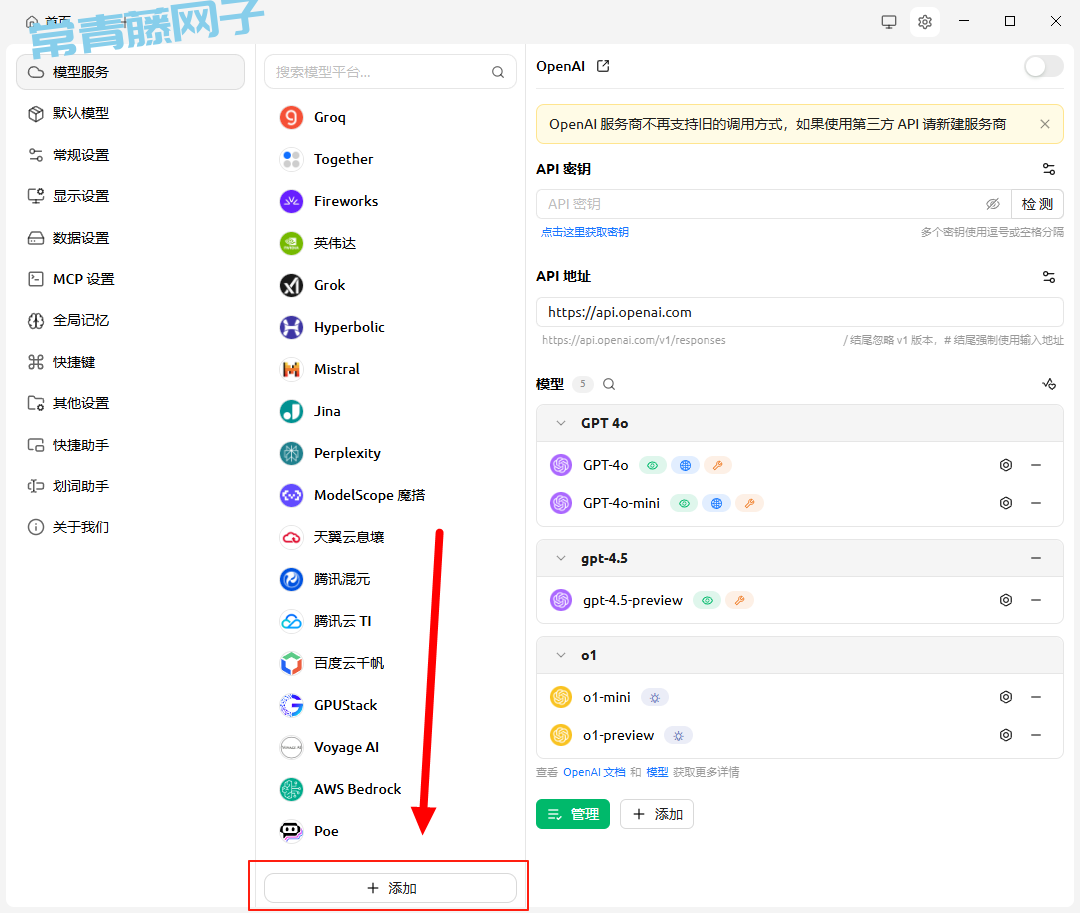This screenshot has height=913, width=1080.
Task: Select the Groq provider
Action: pos(391,118)
